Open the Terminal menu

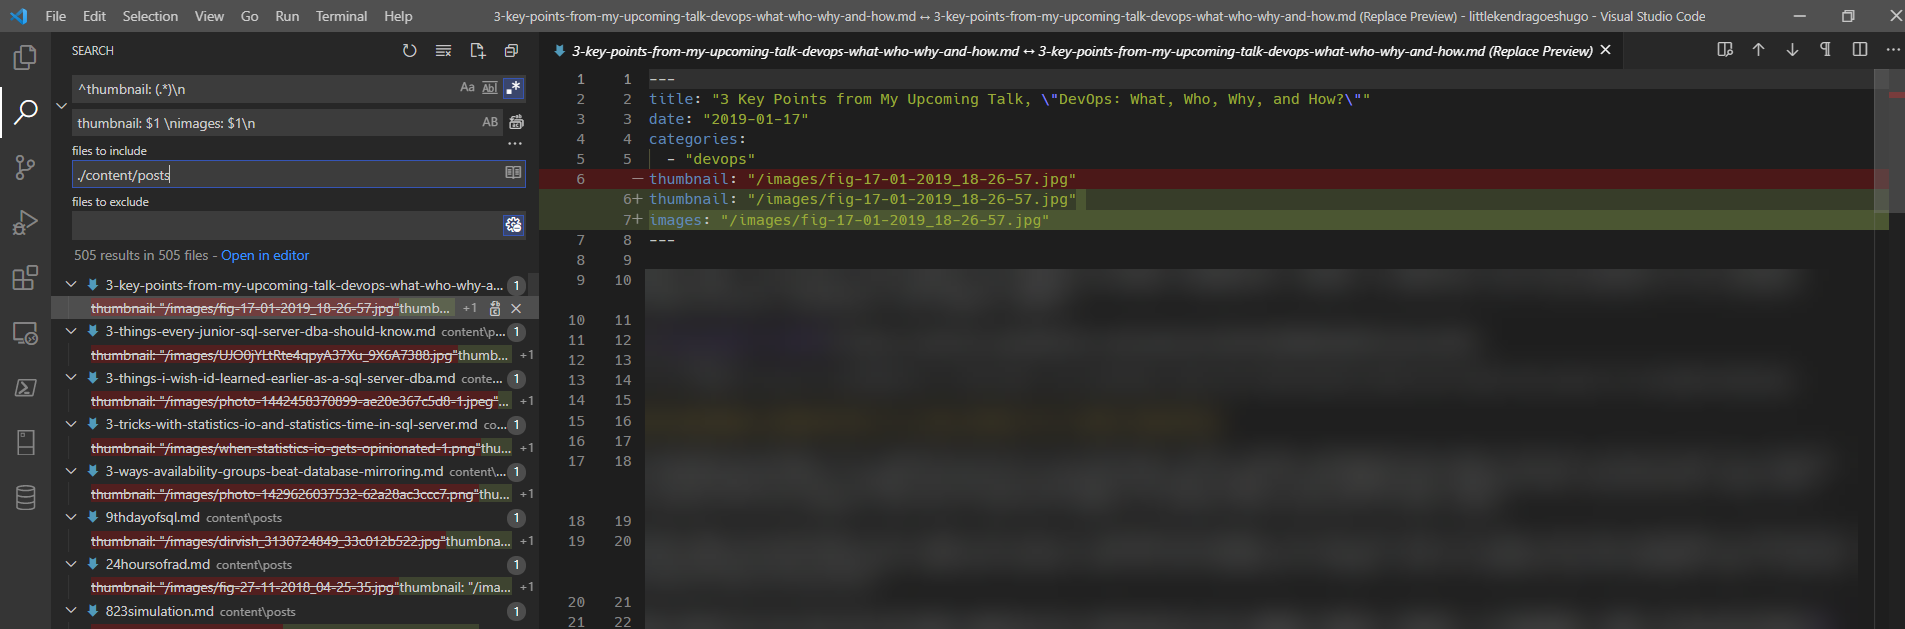[x=341, y=16]
